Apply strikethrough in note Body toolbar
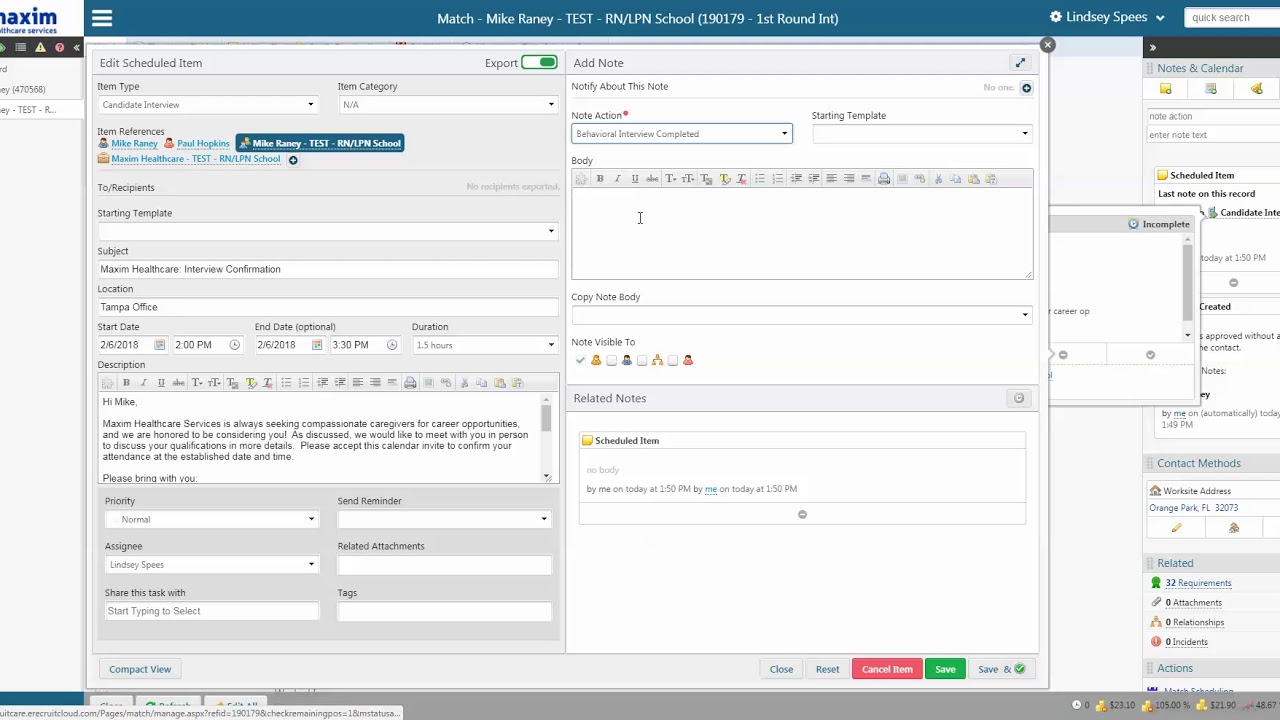Image resolution: width=1280 pixels, height=720 pixels. click(652, 179)
